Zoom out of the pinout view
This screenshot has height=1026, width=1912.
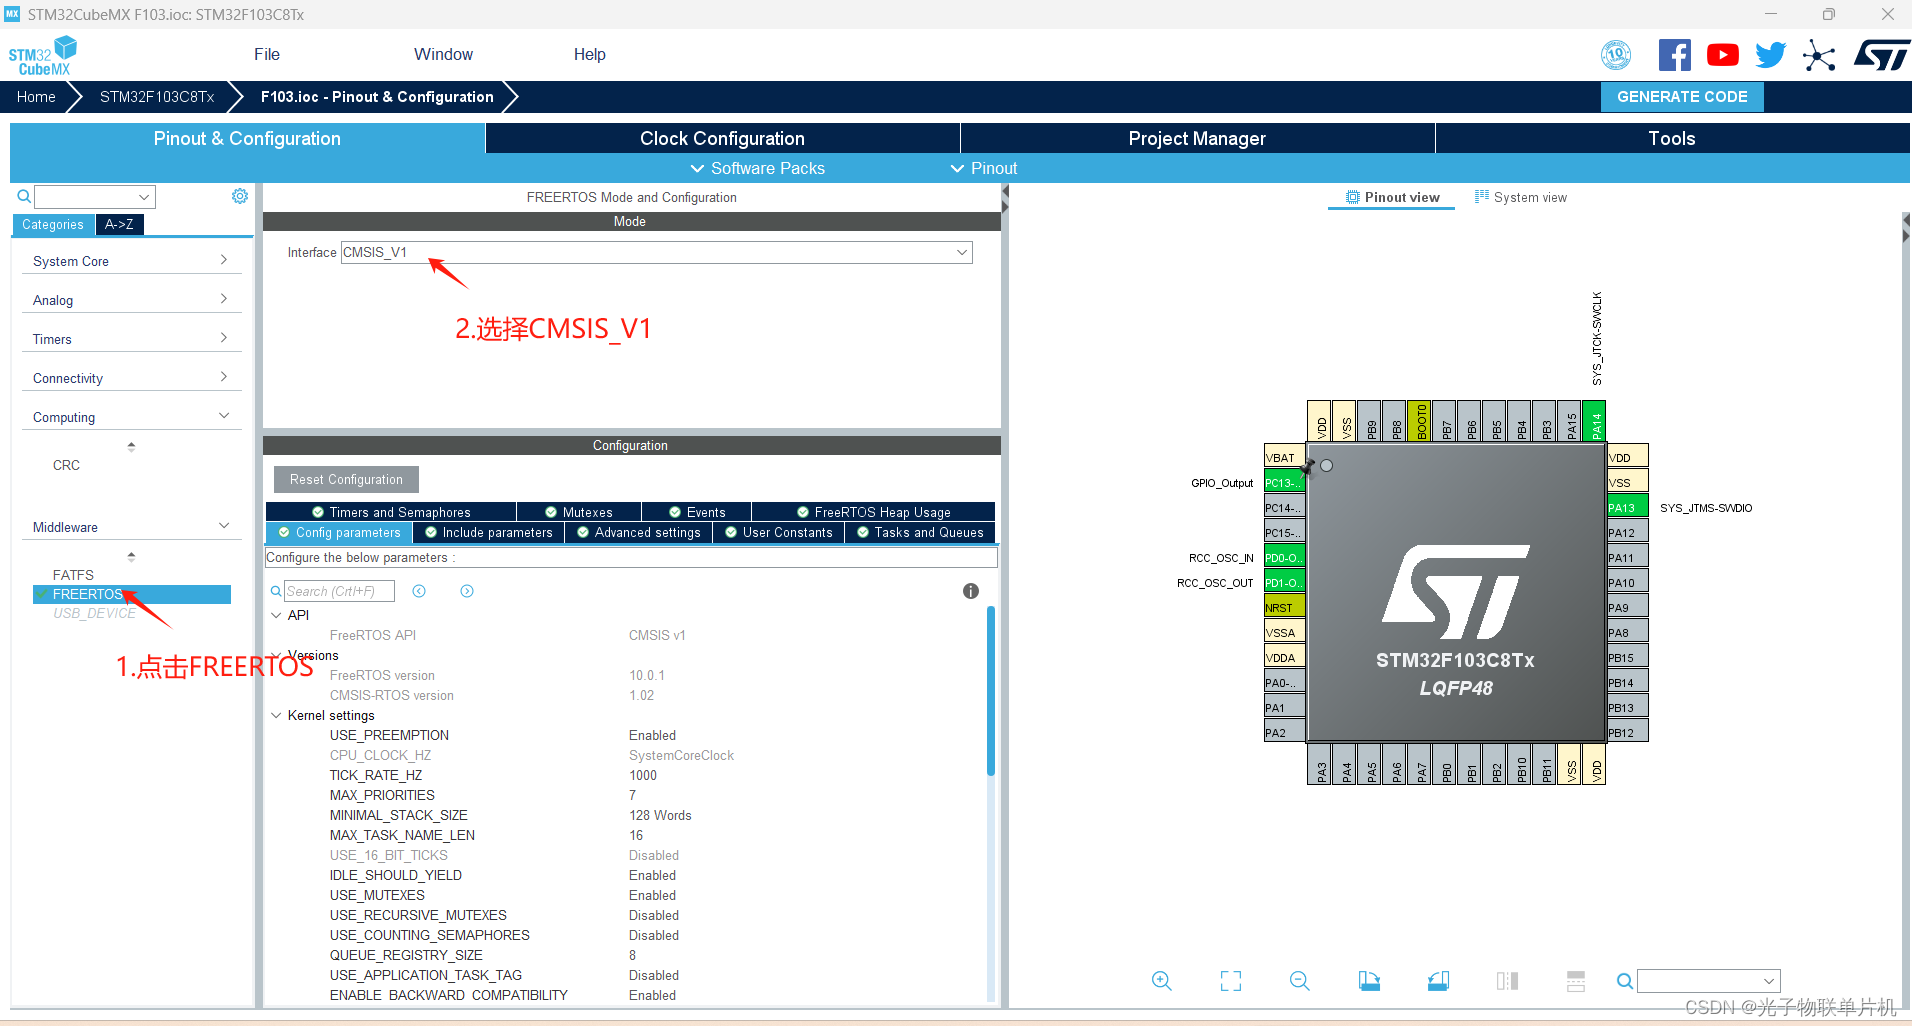point(1300,981)
